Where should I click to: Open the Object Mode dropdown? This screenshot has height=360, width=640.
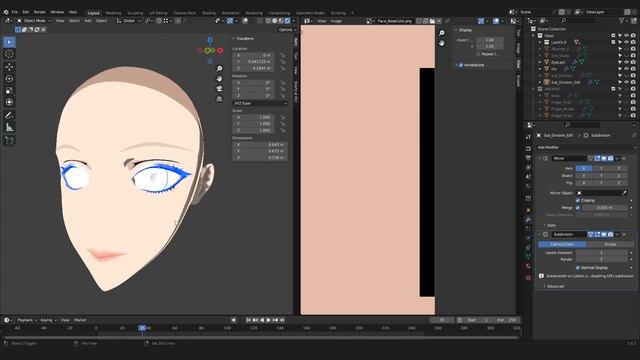[x=33, y=20]
